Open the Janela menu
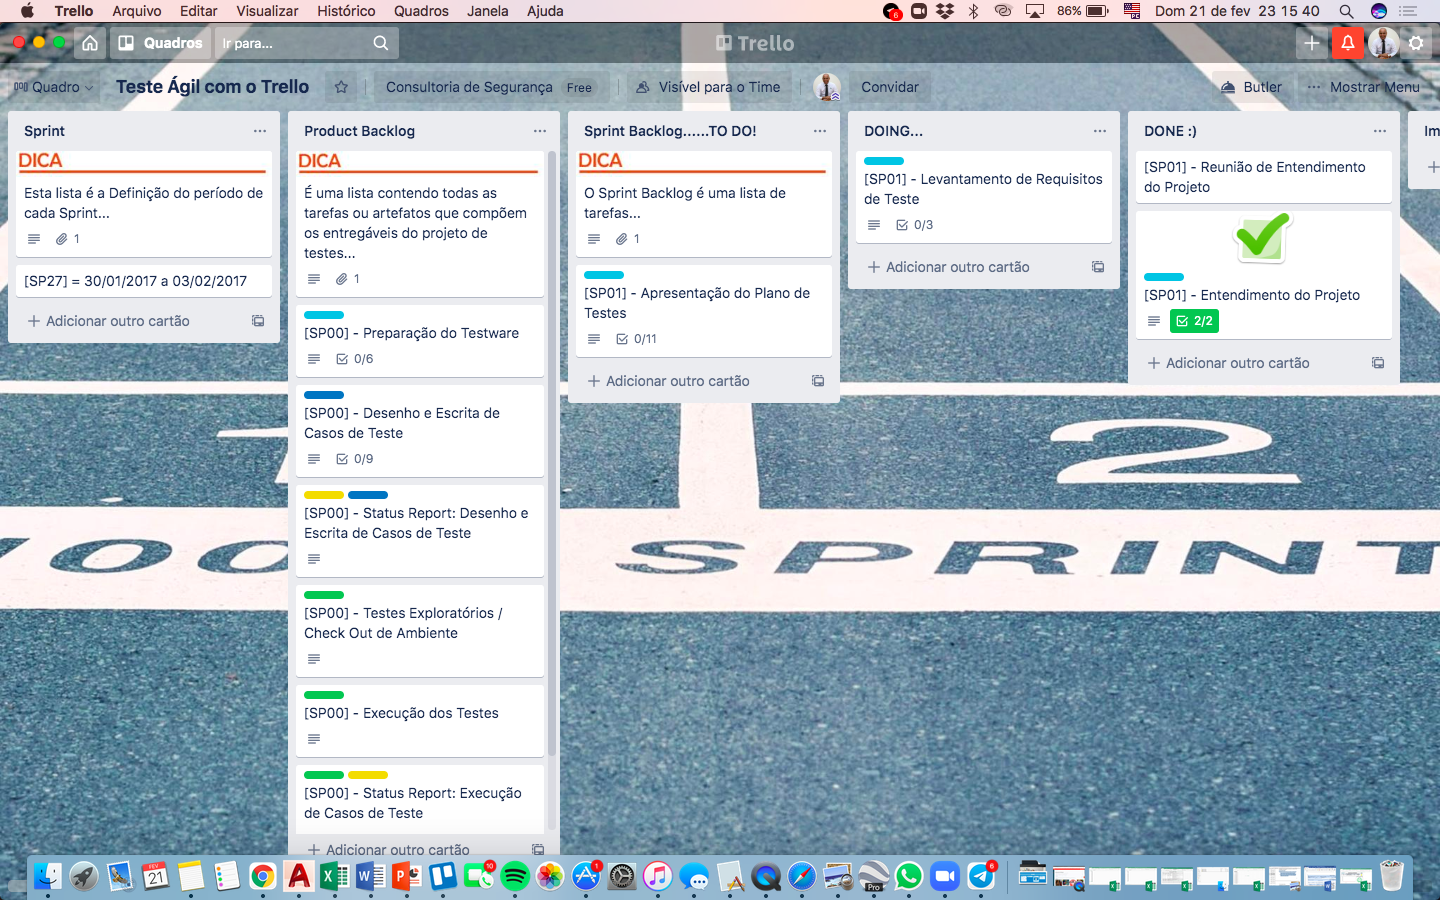The image size is (1440, 900). [488, 11]
